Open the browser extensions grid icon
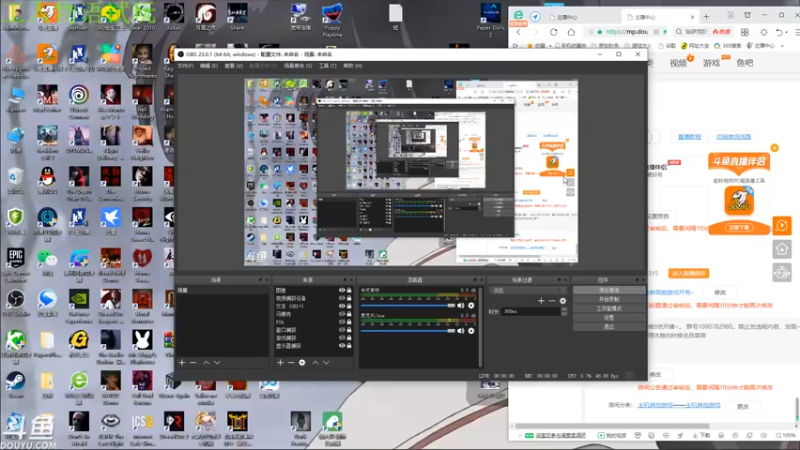This screenshot has width=800, height=450. [x=745, y=32]
